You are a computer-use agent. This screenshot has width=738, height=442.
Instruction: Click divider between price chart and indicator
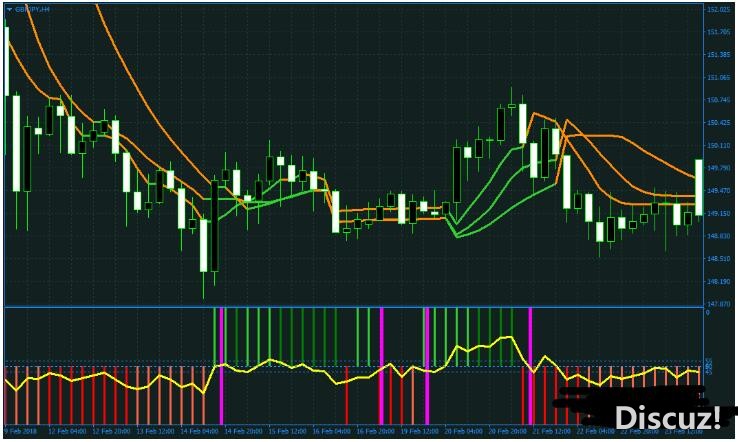coord(350,306)
